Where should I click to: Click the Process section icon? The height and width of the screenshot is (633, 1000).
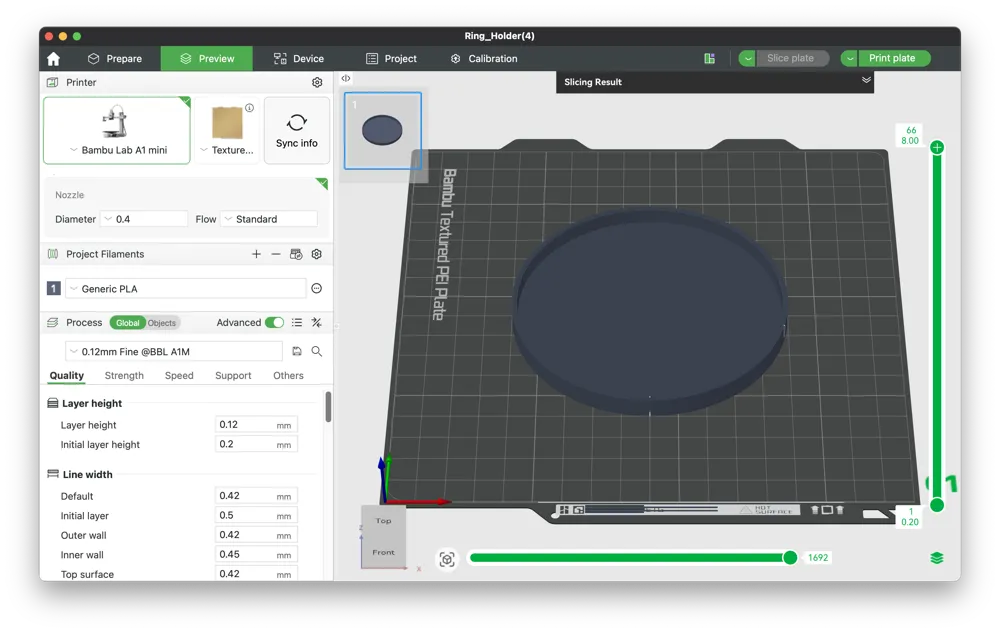pyautogui.click(x=53, y=323)
